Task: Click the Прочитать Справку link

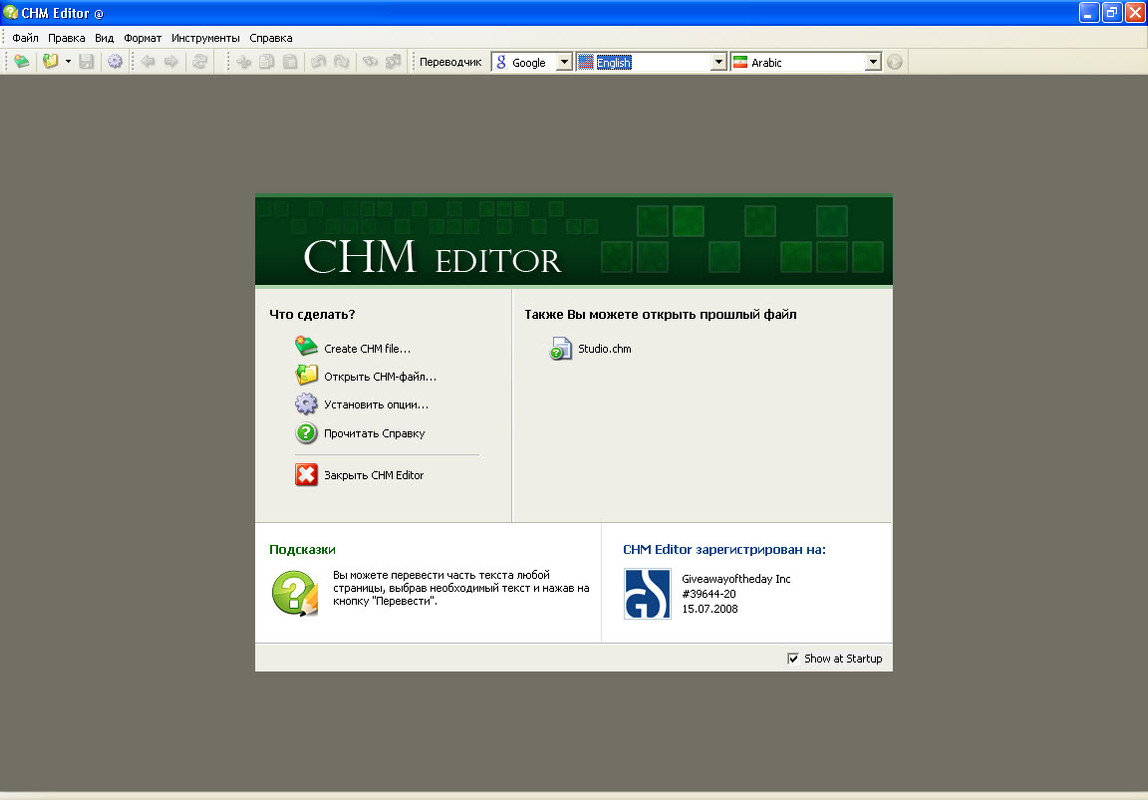Action: click(374, 433)
